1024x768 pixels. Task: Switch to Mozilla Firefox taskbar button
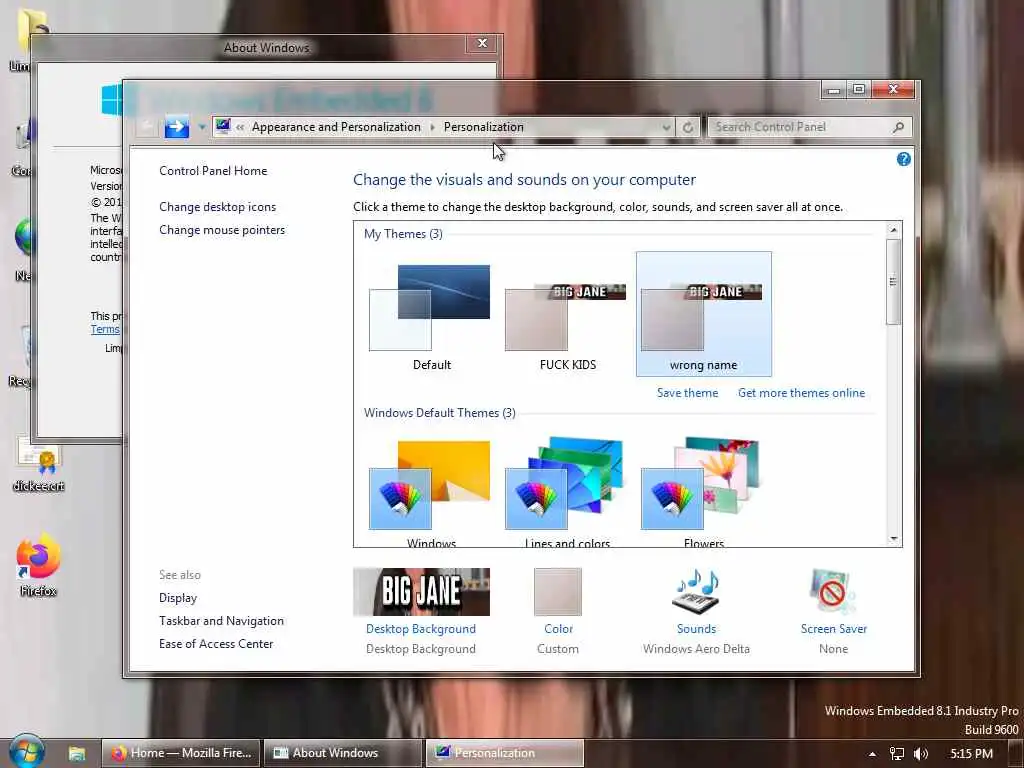point(181,753)
